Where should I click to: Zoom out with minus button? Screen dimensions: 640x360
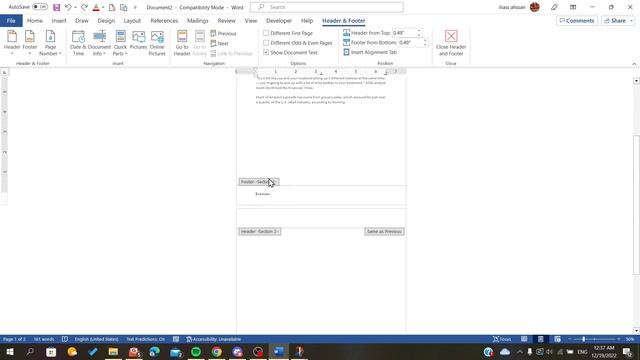coord(569,339)
